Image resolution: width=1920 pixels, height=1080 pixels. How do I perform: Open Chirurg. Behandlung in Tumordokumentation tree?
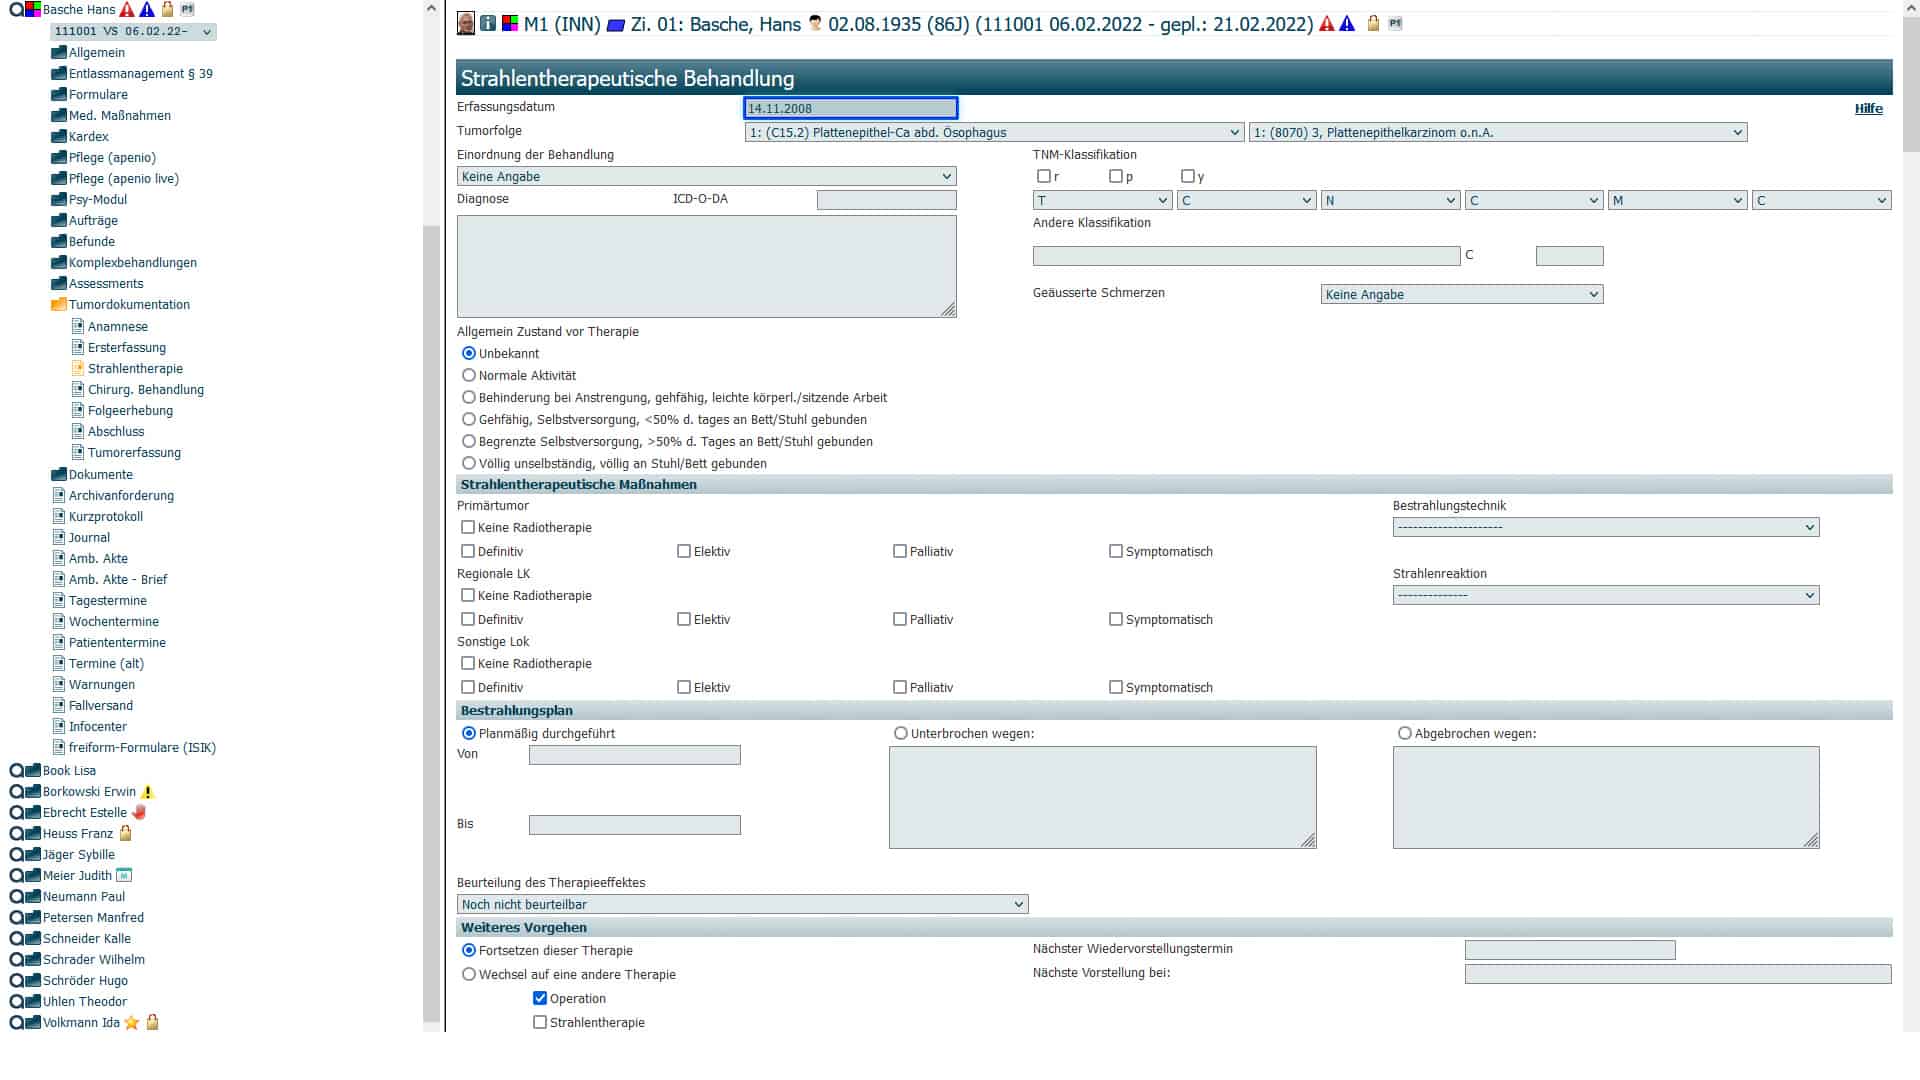145,390
